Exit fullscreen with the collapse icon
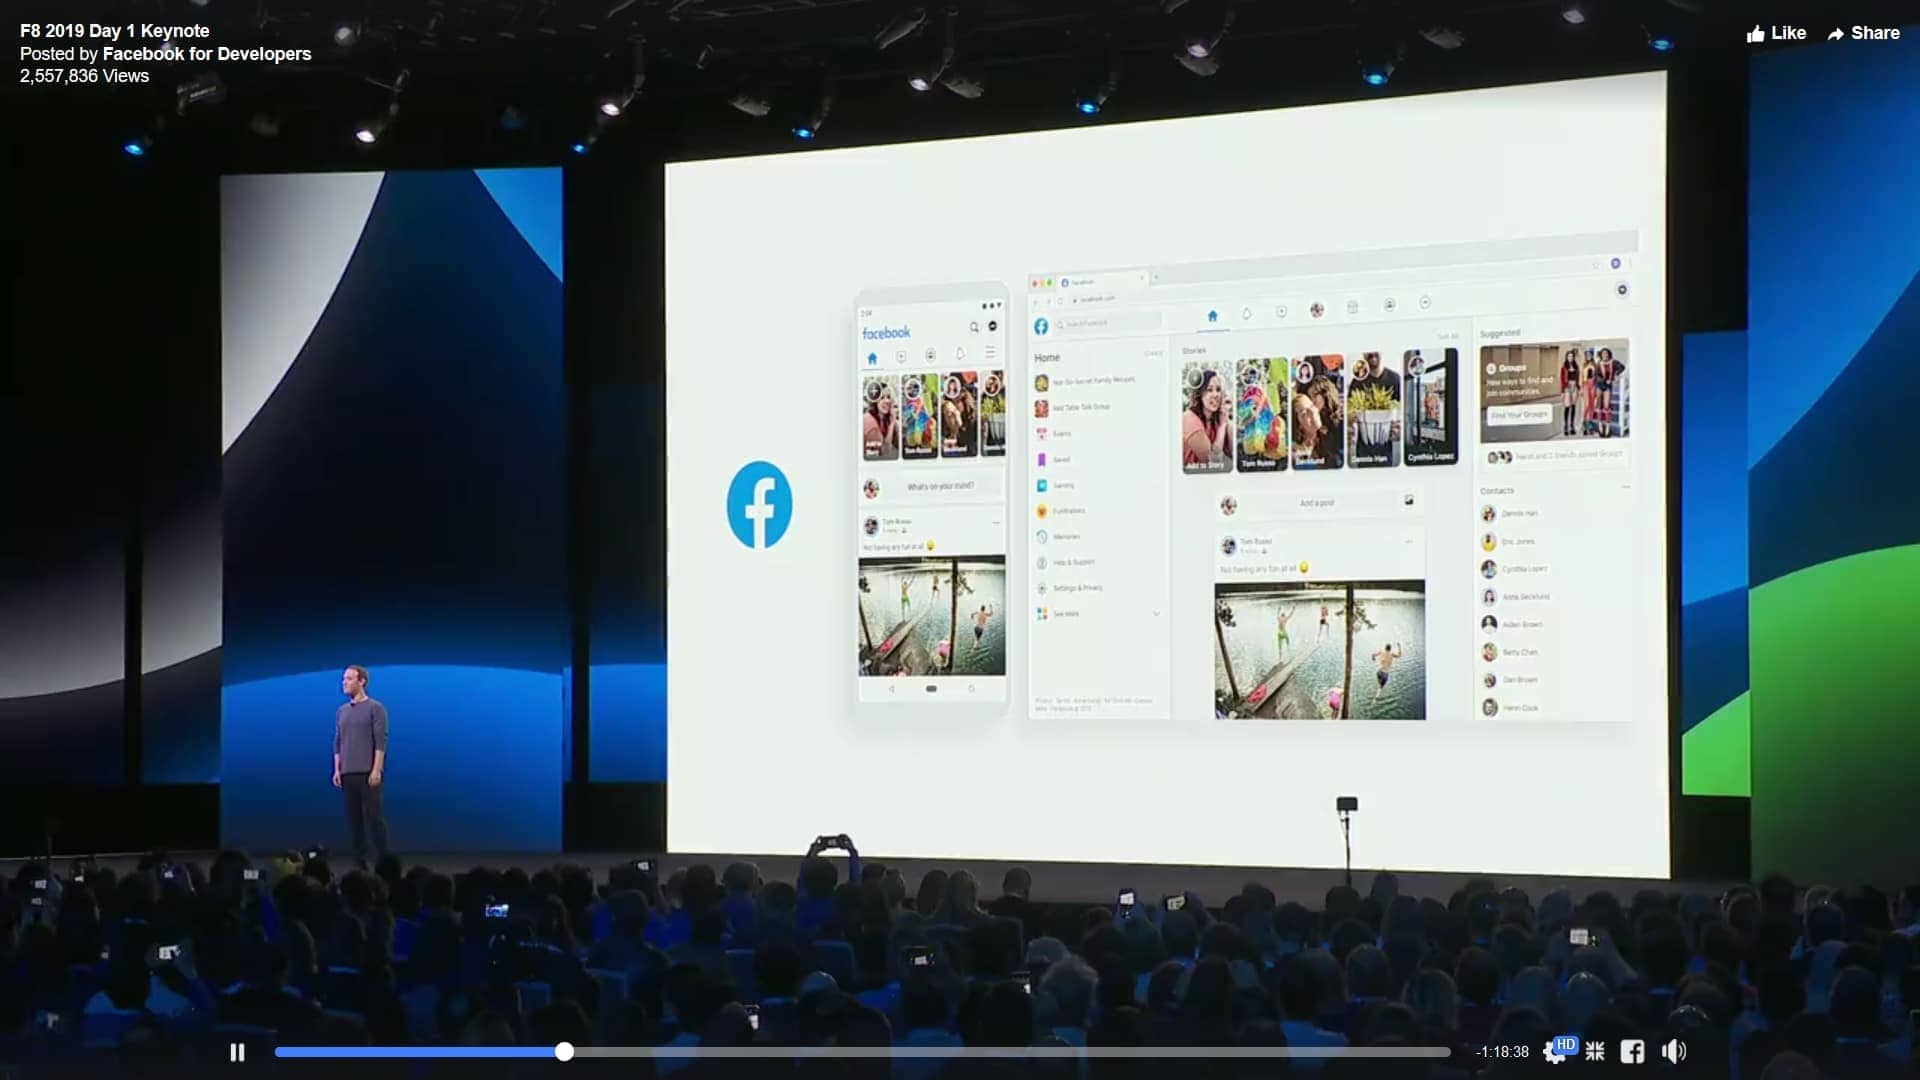The height and width of the screenshot is (1080, 1920). coord(1595,1051)
